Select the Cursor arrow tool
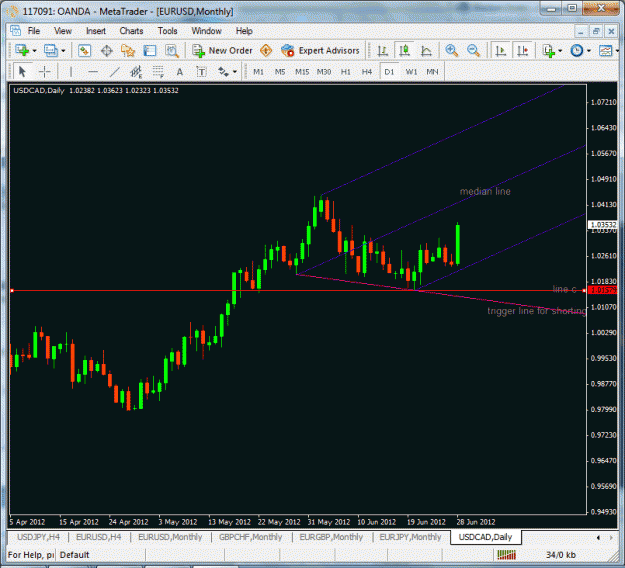The width and height of the screenshot is (625, 568). click(22, 72)
